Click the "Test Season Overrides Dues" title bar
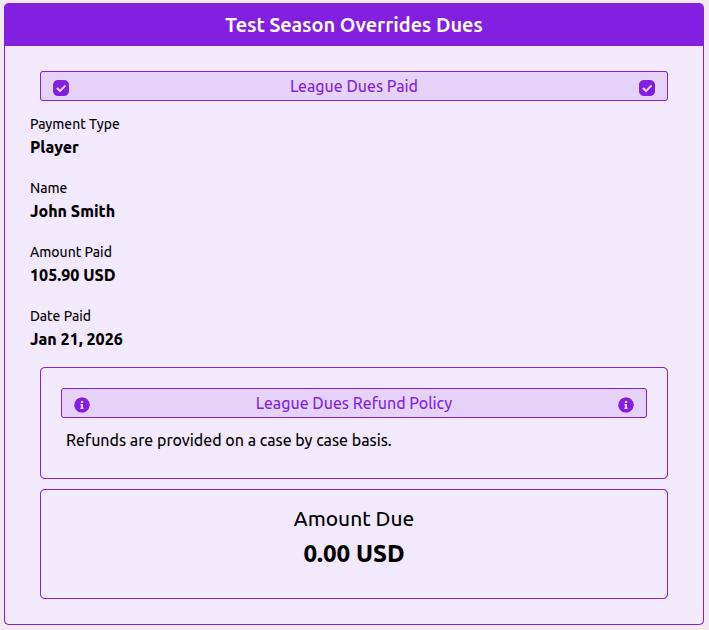Image resolution: width=709 pixels, height=630 pixels. tap(354, 25)
